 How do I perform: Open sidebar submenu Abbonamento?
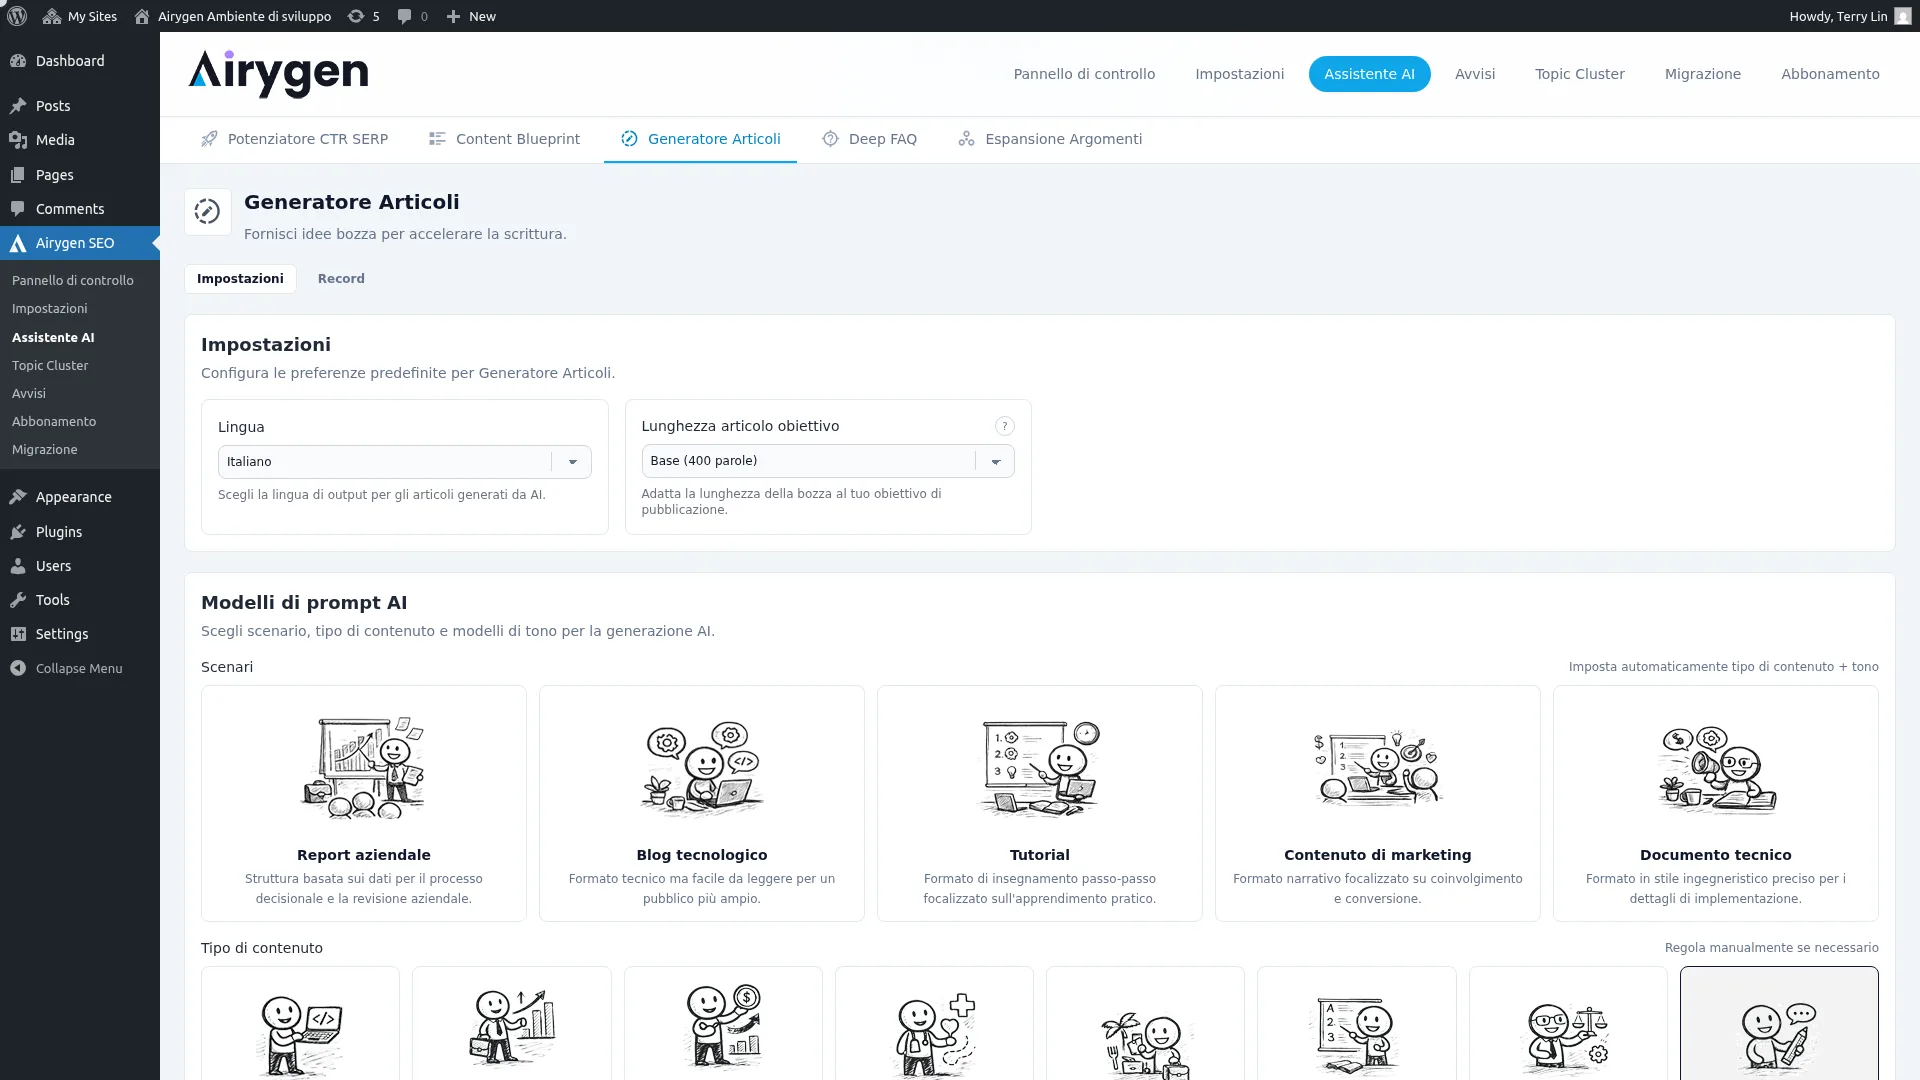(x=54, y=422)
